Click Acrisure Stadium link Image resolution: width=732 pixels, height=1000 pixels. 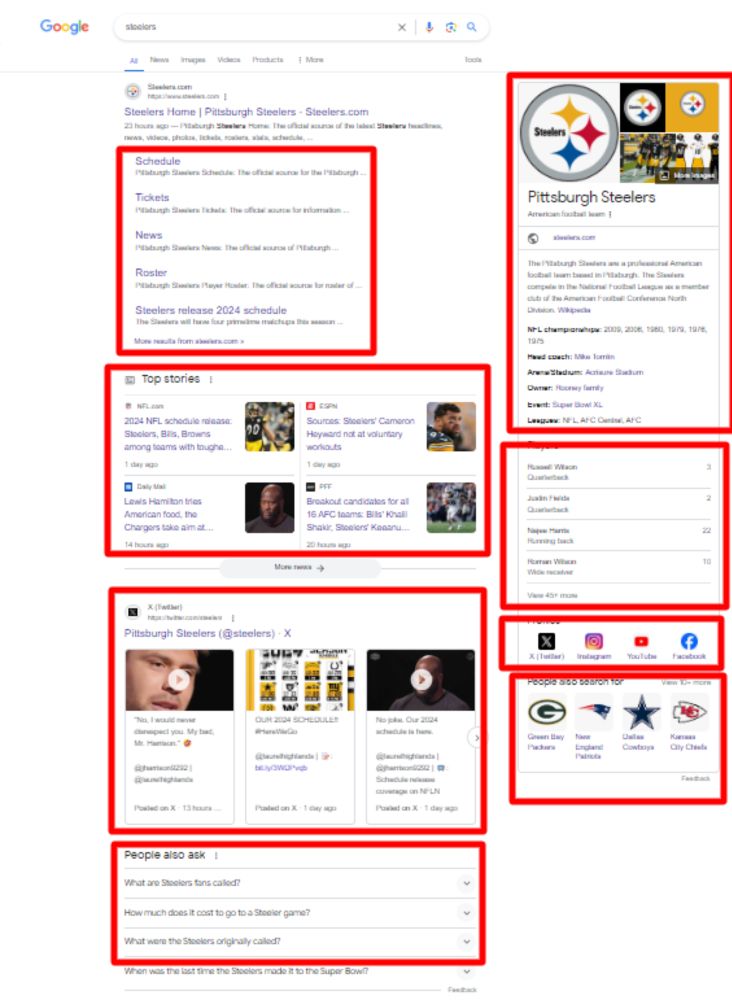614,372
